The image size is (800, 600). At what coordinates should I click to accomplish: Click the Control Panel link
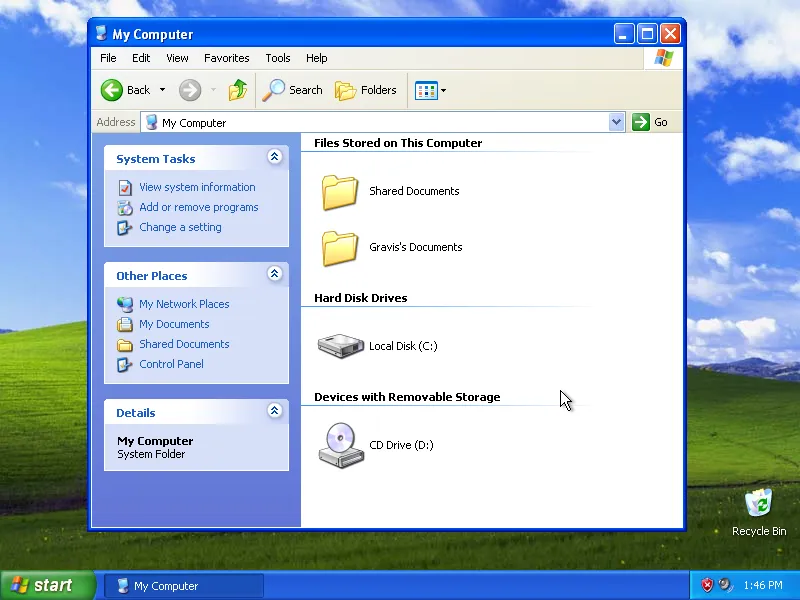(173, 364)
